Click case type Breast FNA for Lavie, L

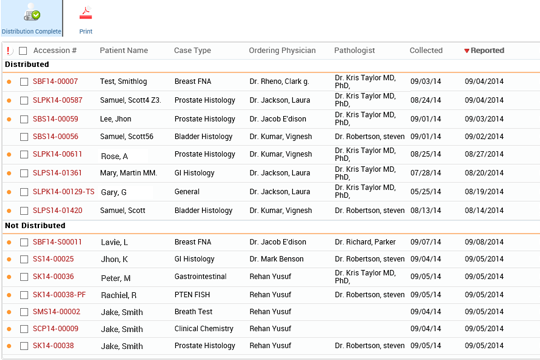click(193, 242)
